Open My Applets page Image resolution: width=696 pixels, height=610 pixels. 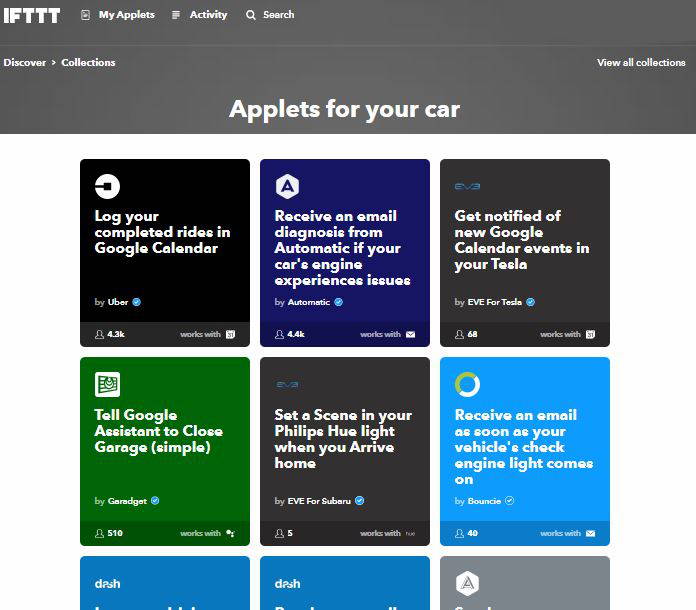[x=127, y=15]
